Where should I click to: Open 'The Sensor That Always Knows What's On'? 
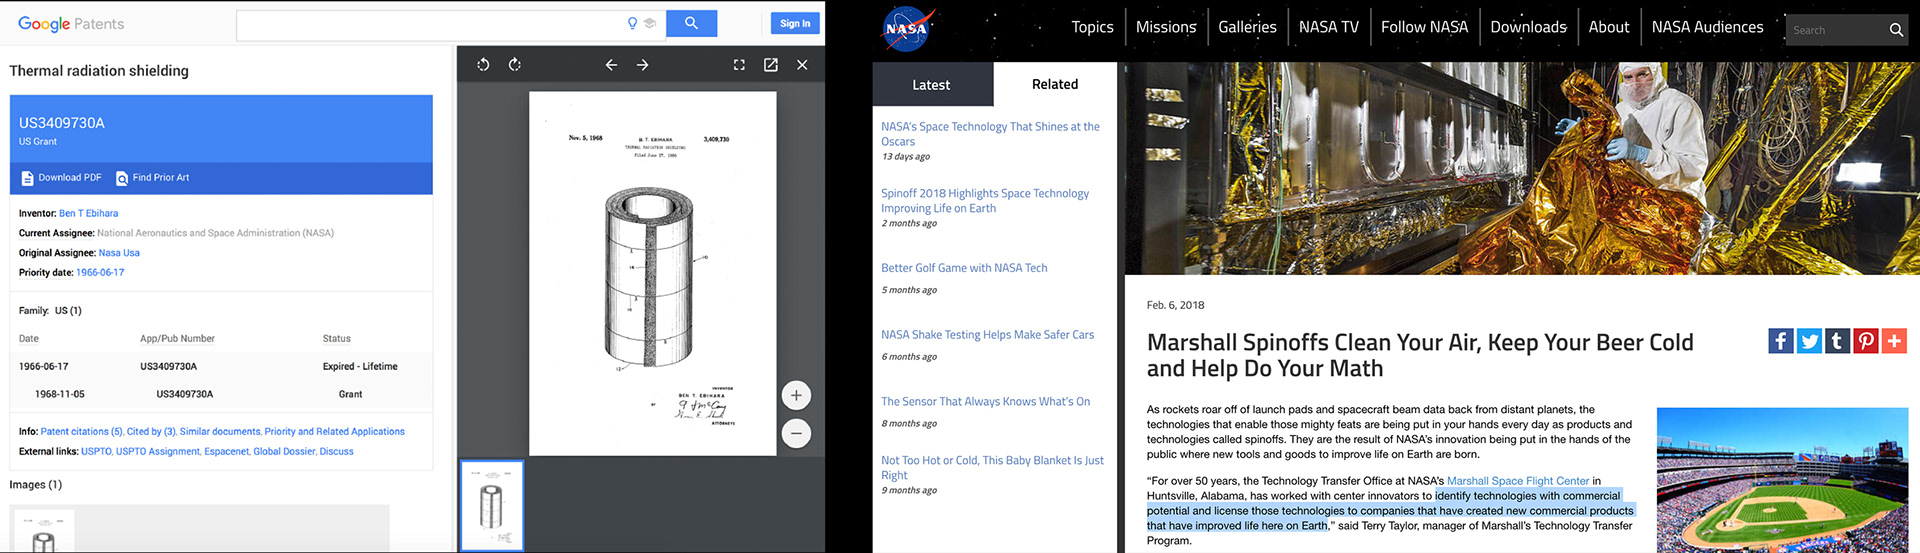[985, 402]
